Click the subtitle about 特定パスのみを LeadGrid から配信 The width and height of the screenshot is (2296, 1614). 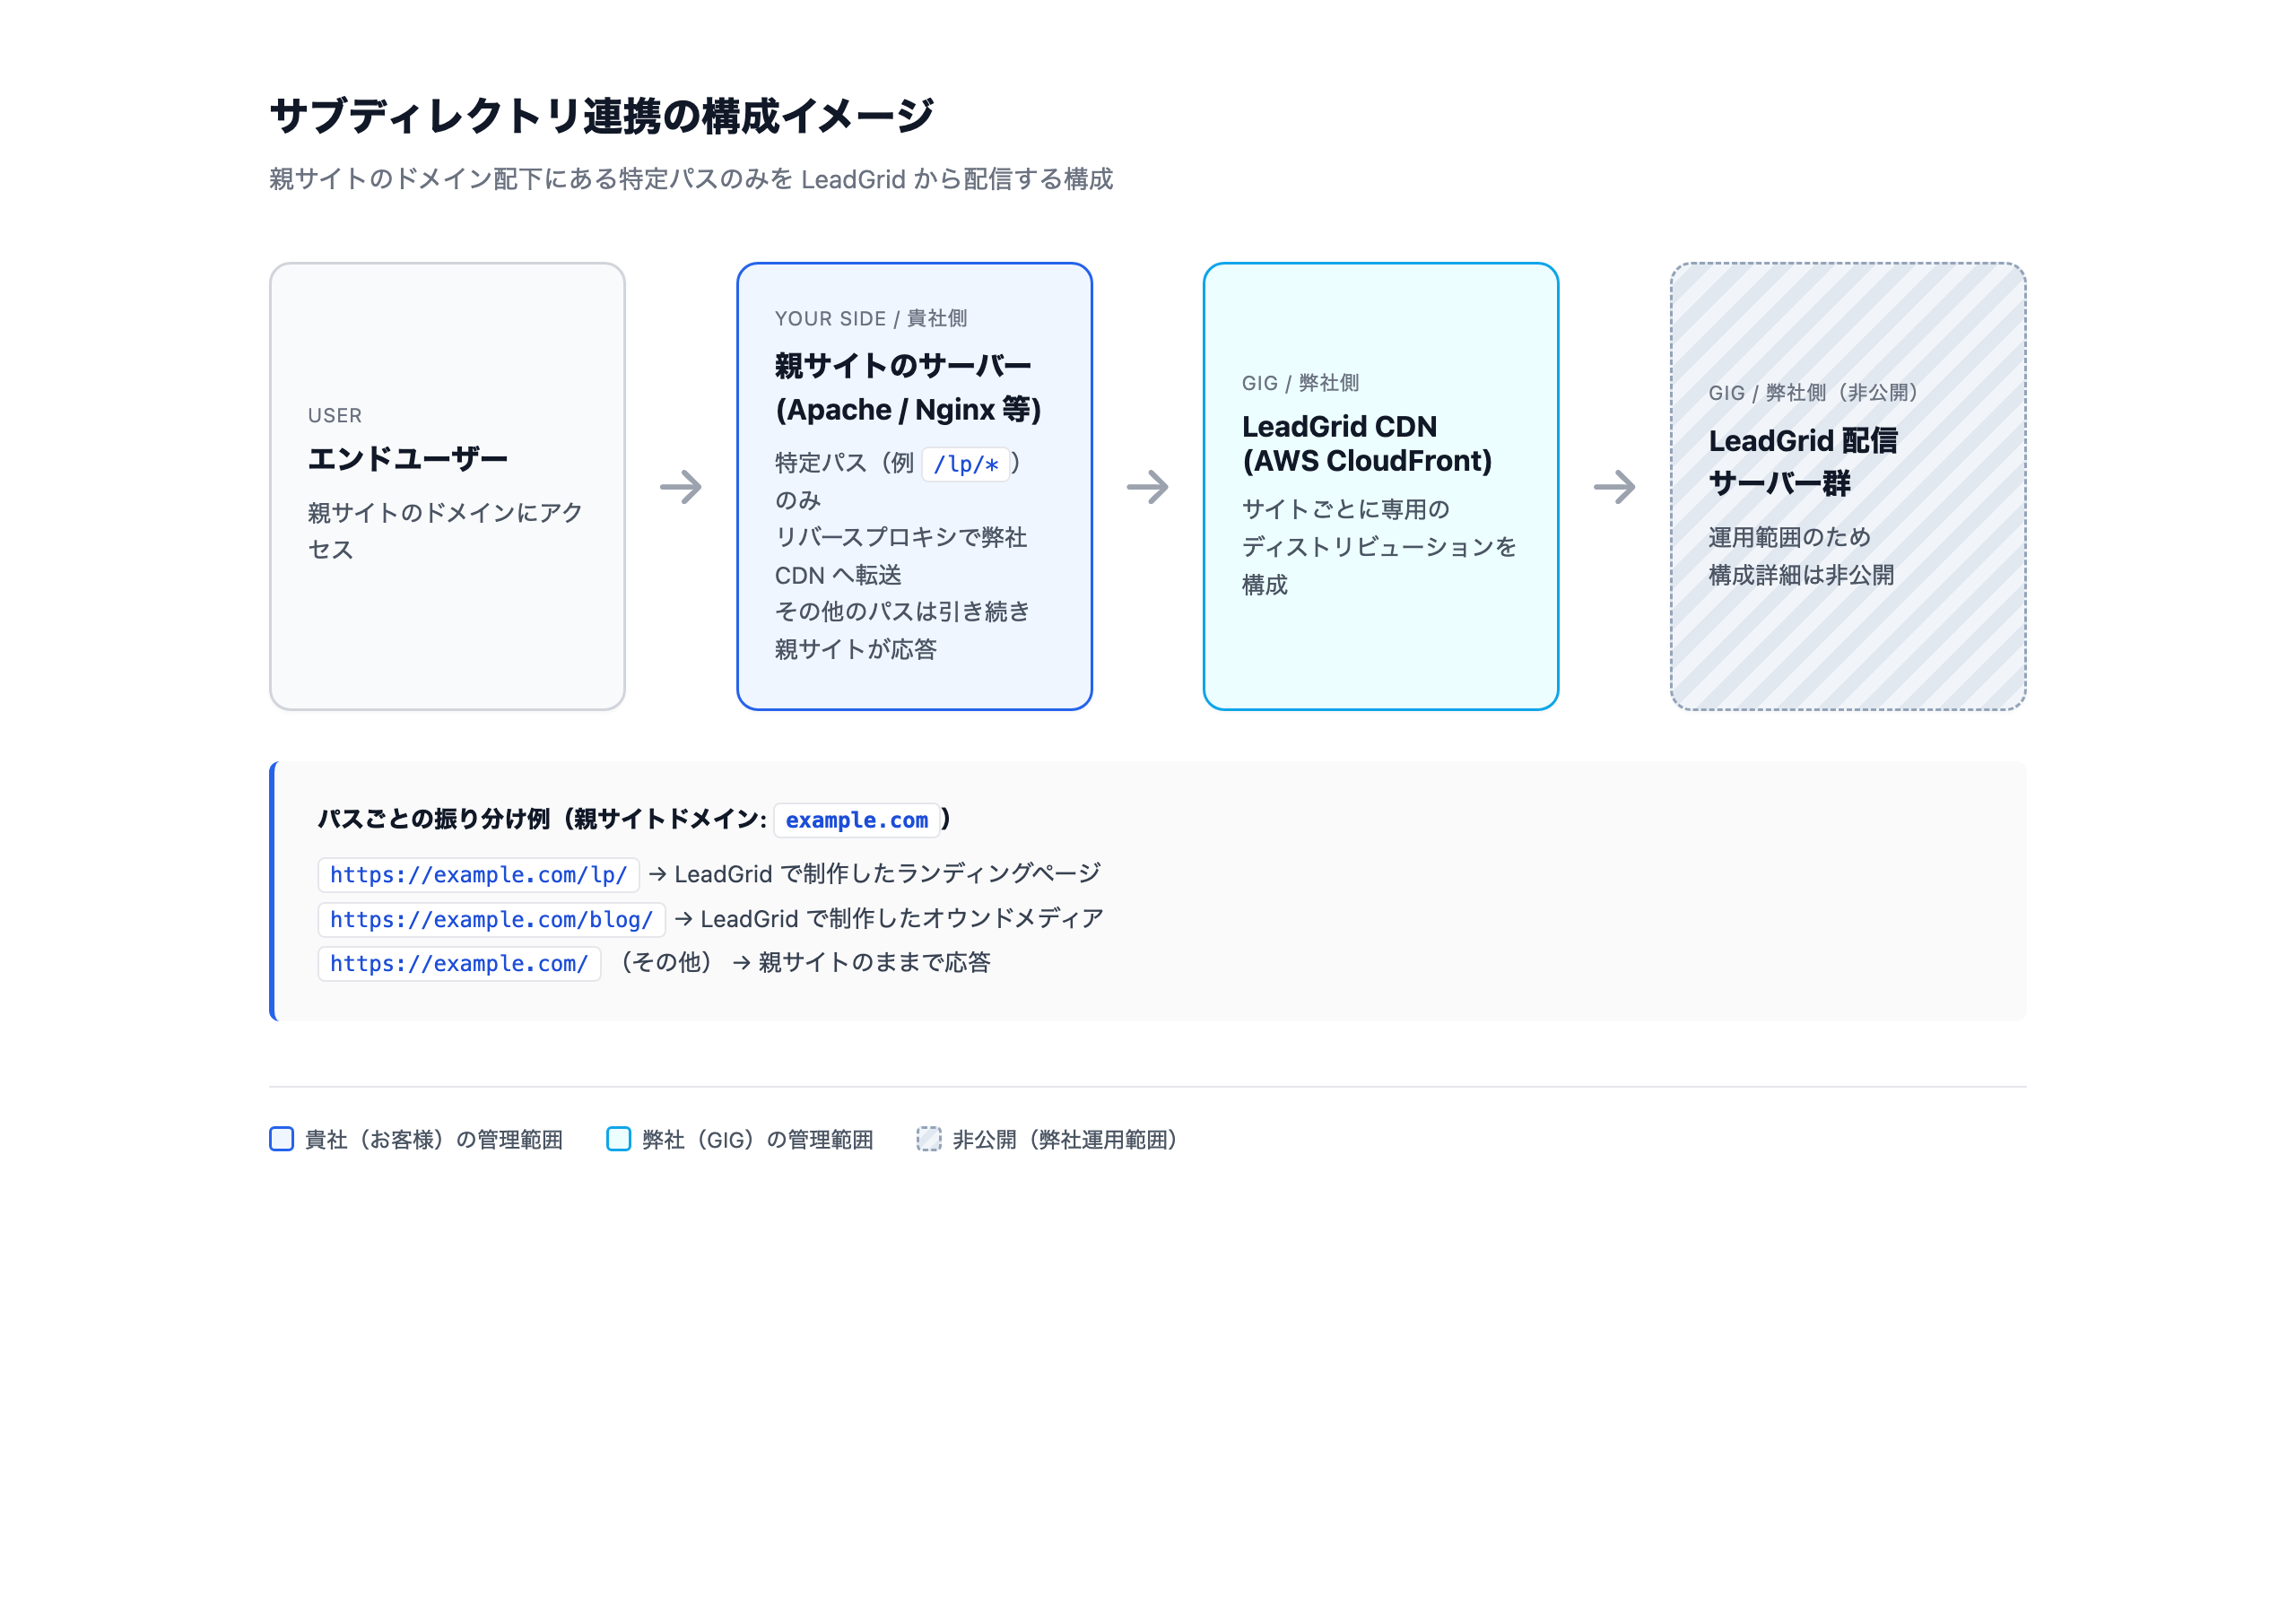point(691,179)
